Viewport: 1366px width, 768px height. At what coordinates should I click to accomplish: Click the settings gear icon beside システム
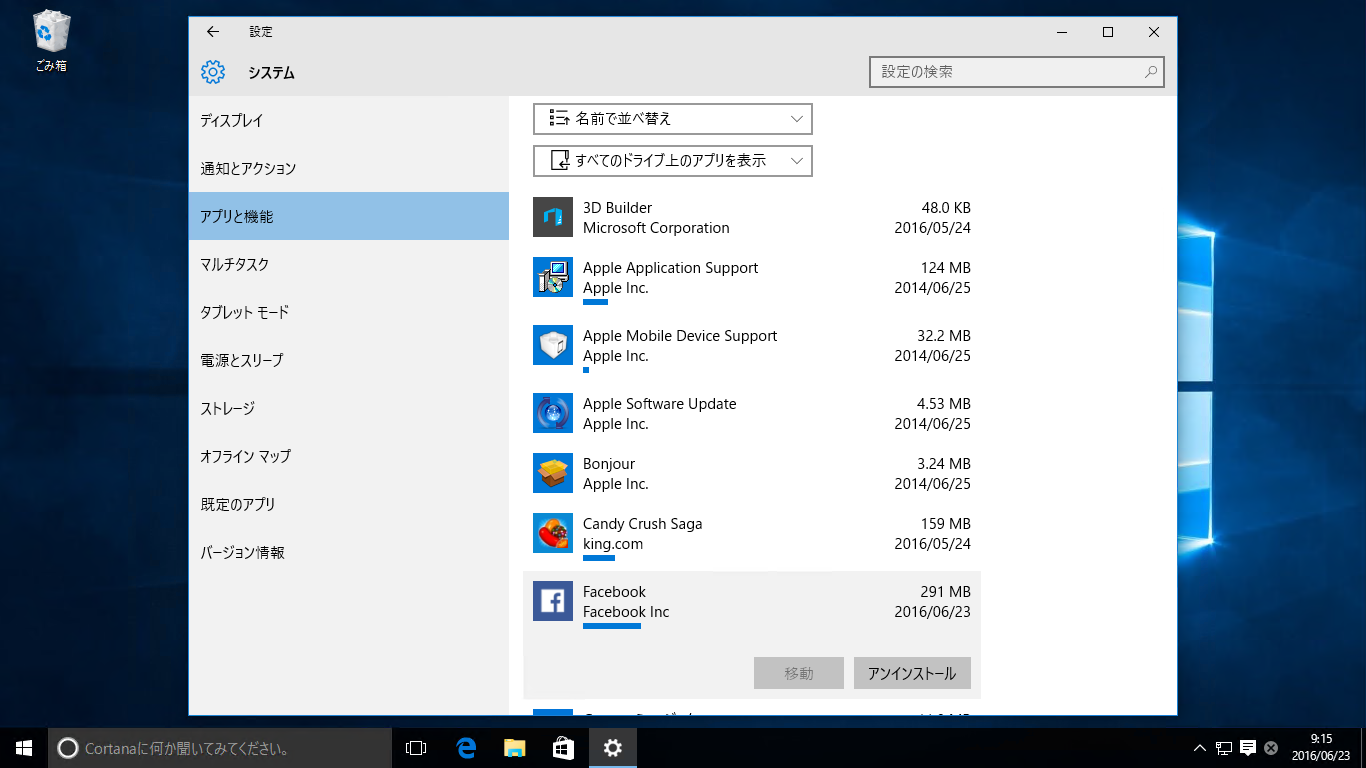click(213, 72)
